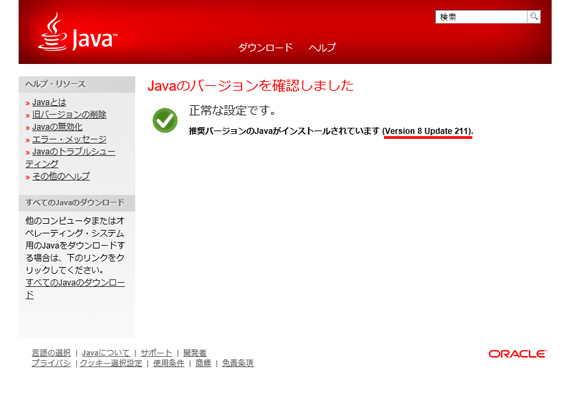Screen dimensions: 570x420
Task: Click the magnifying glass search icon
Action: tap(534, 16)
